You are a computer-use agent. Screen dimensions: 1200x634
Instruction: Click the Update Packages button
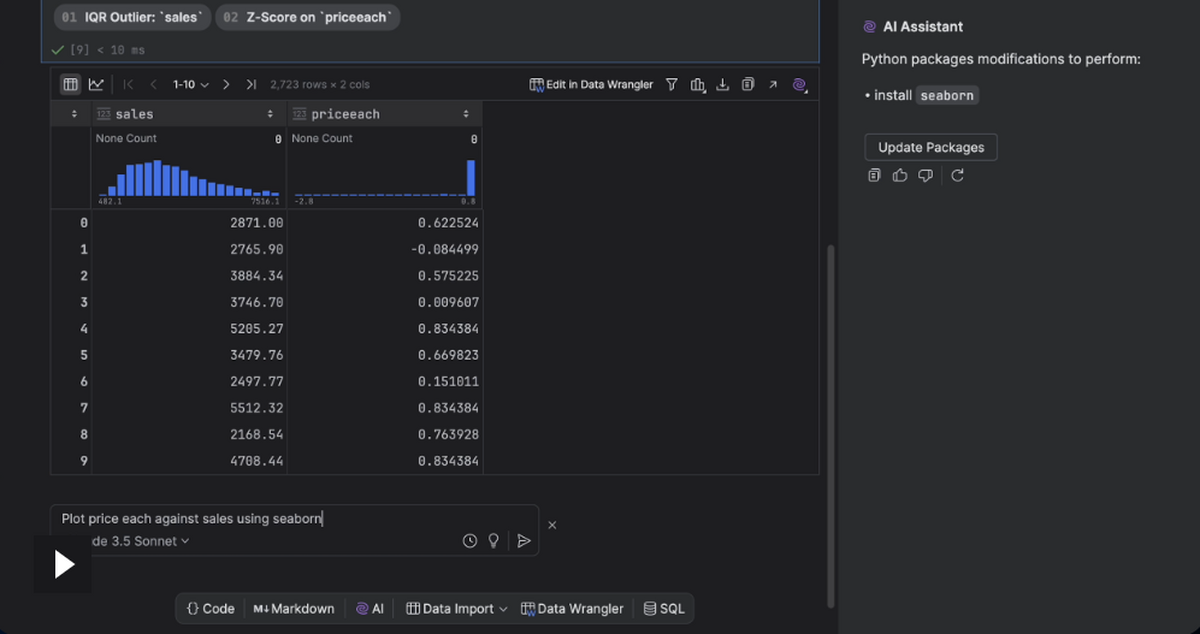click(930, 147)
